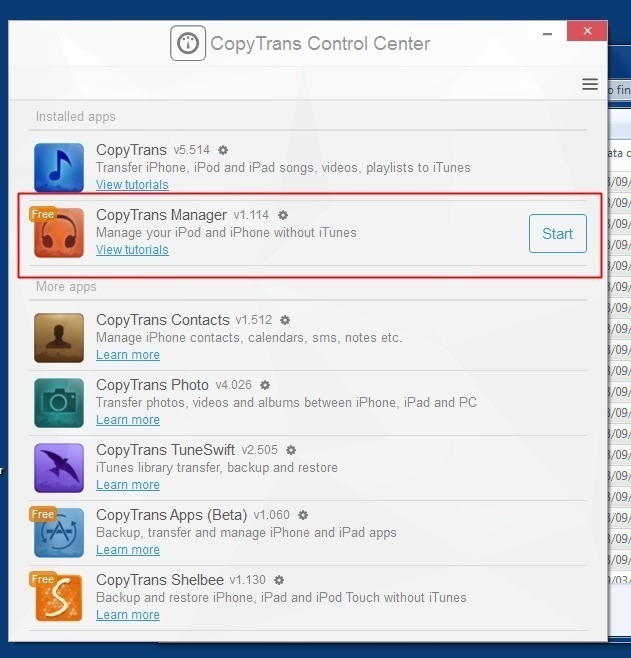631x658 pixels.
Task: View tutorials for CopyTrans Manager
Action: 132,250
